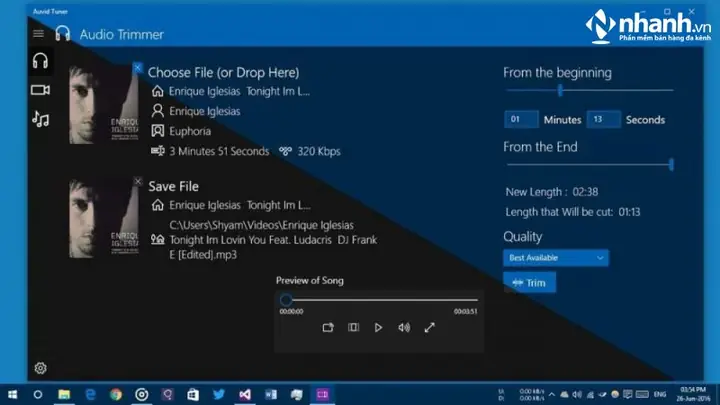The width and height of the screenshot is (720, 405).
Task: Switch to the video camera sidebar section
Action: coord(40,90)
